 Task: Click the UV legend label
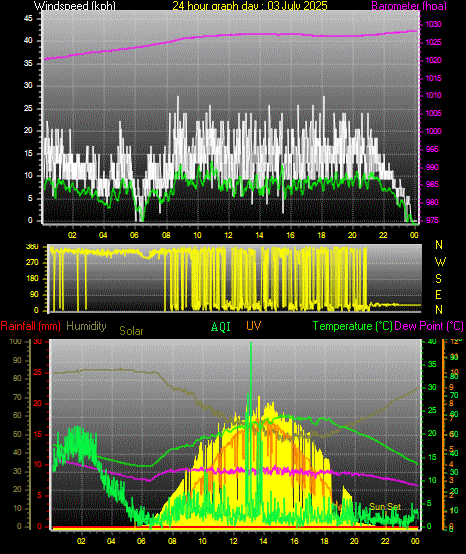[253, 326]
